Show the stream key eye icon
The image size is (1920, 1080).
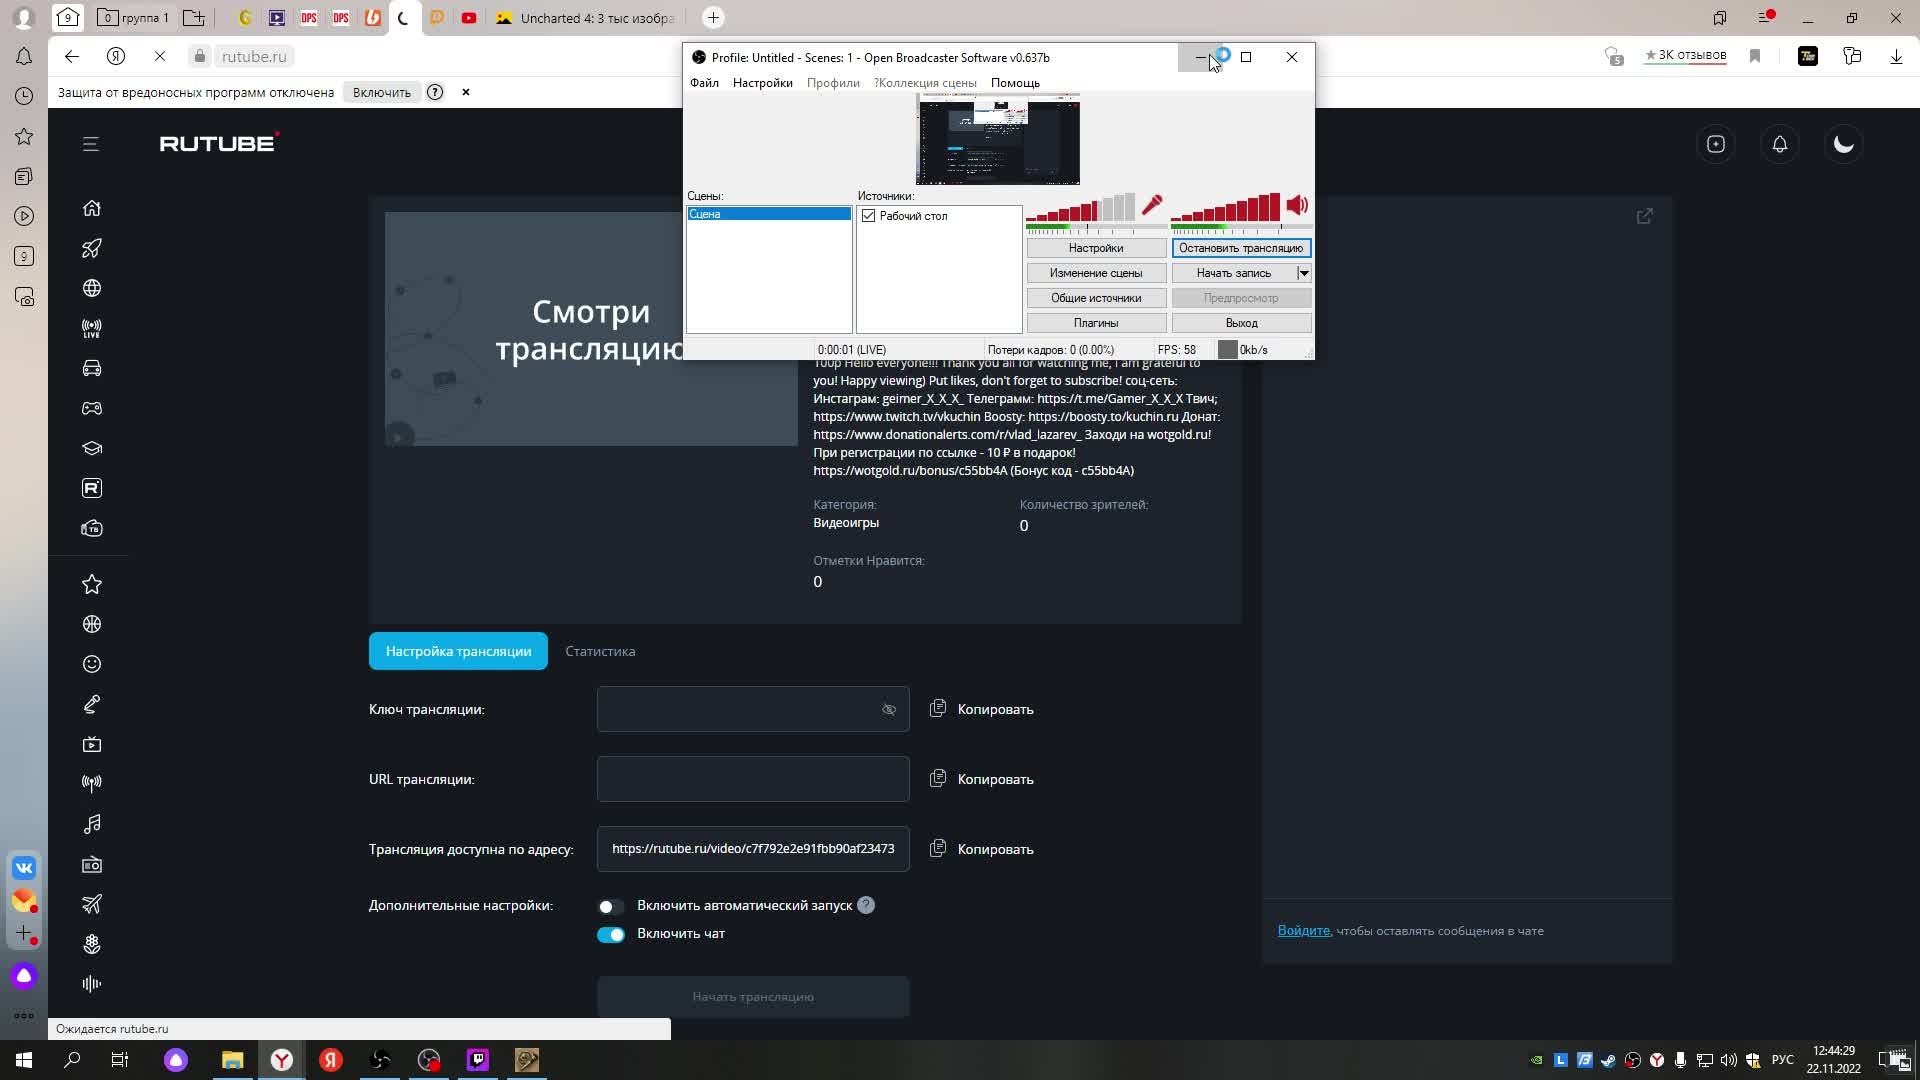[889, 709]
